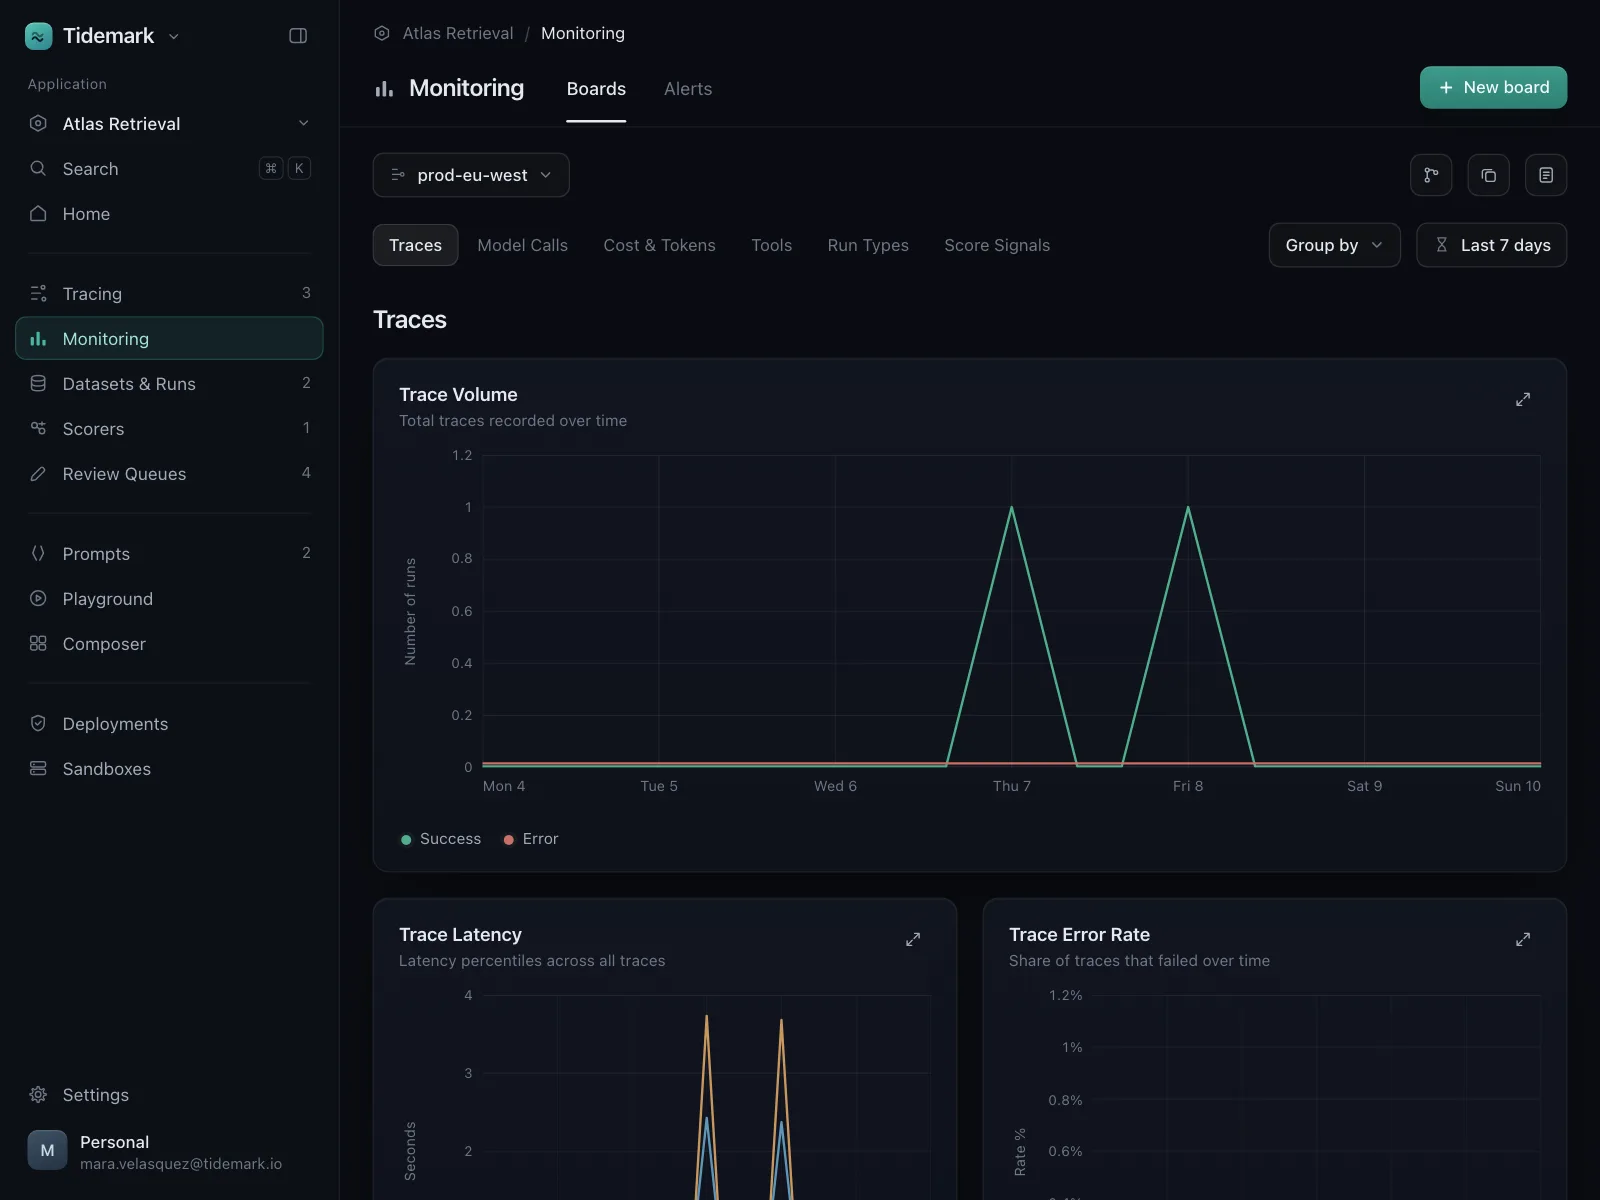The width and height of the screenshot is (1600, 1200).
Task: Open Datasets & Runs in the sidebar
Action: (169, 384)
